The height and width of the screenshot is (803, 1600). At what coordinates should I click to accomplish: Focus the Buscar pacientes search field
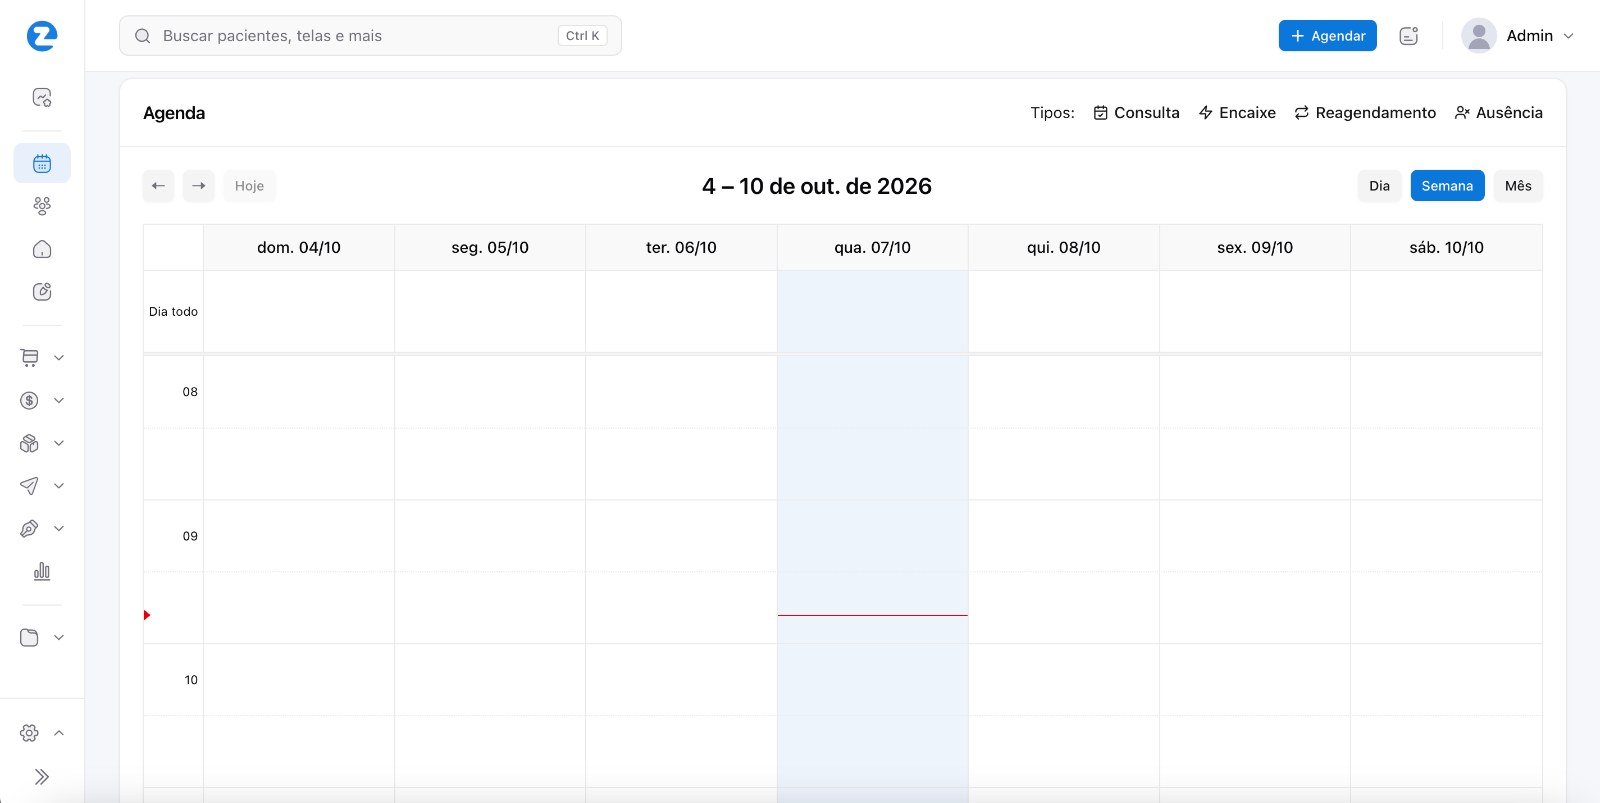370,36
